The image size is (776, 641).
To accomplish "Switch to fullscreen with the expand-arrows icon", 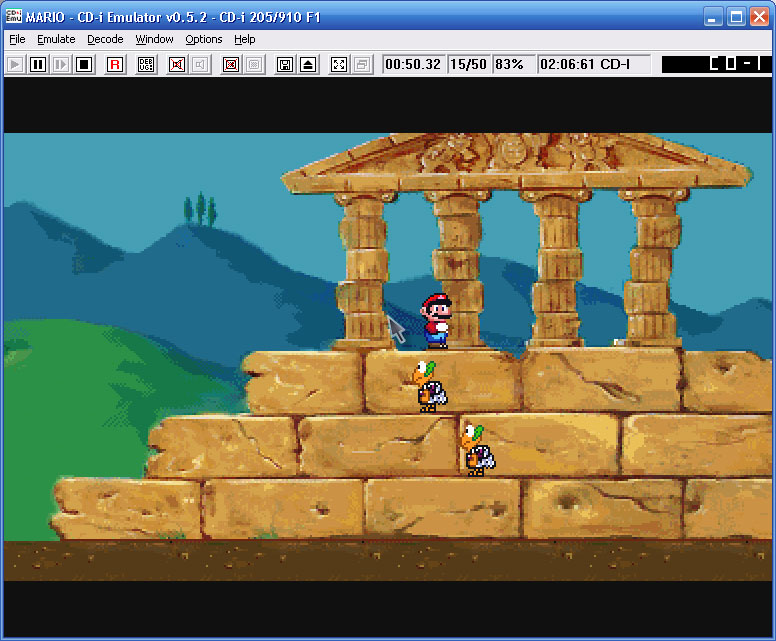I will (x=339, y=64).
